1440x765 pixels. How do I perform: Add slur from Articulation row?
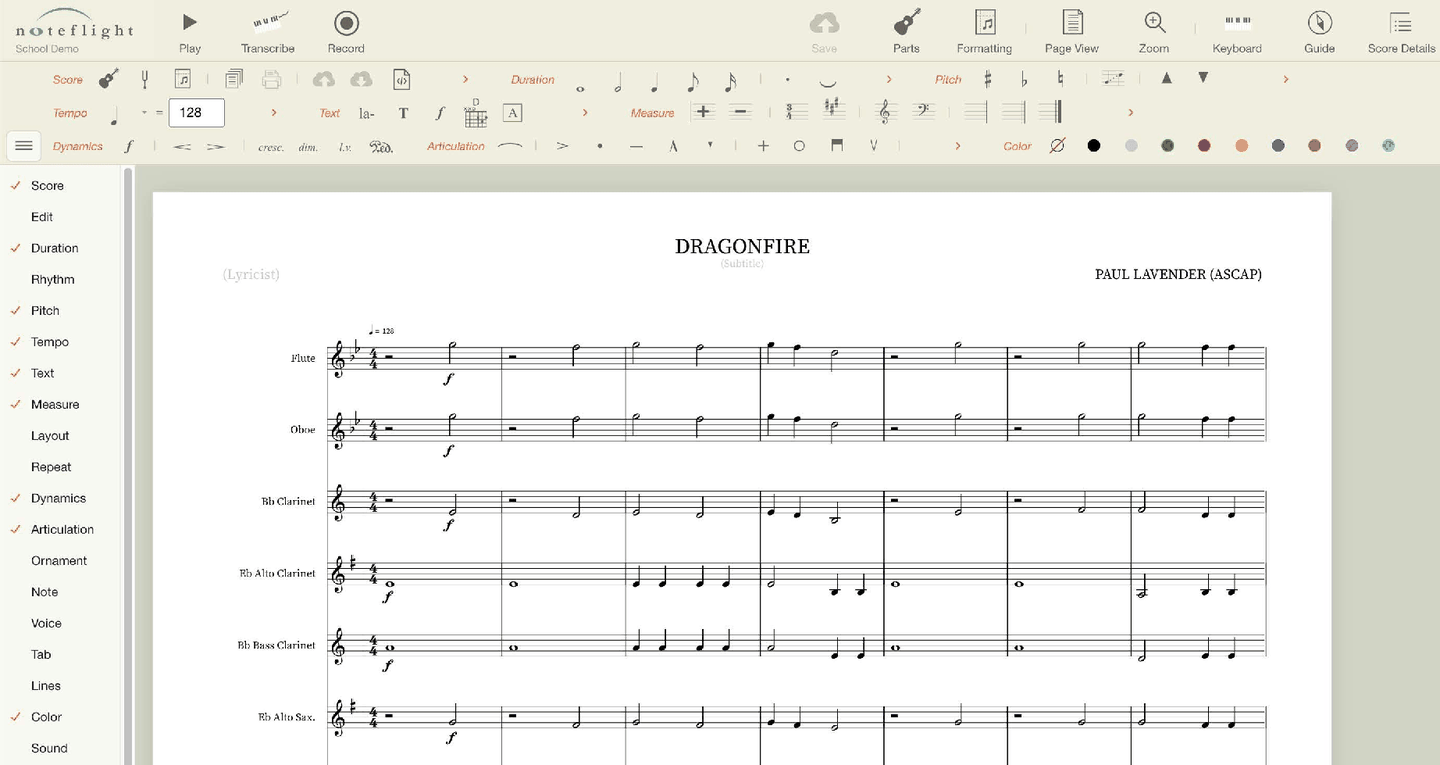[510, 146]
